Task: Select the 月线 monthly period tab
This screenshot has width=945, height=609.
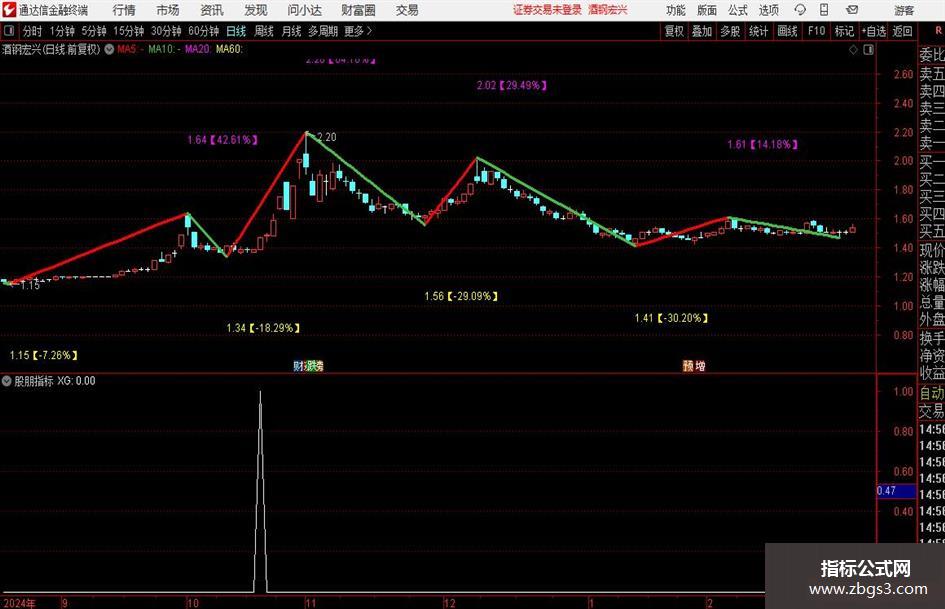Action: click(x=291, y=31)
